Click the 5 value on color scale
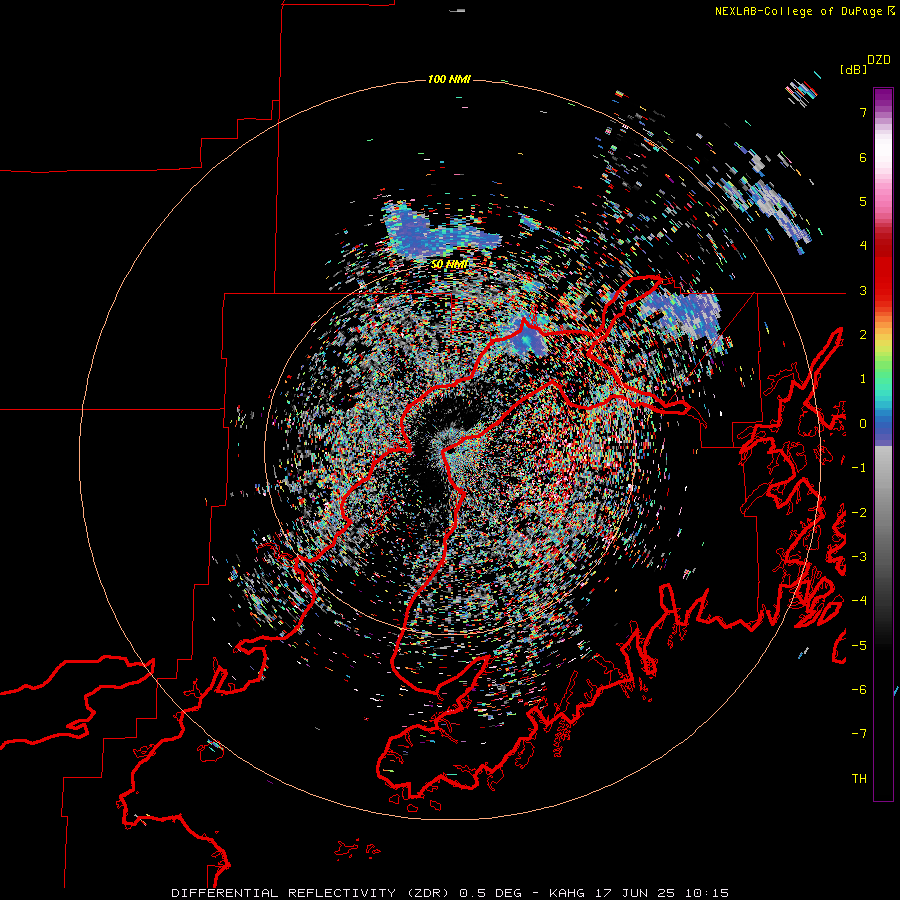Image resolution: width=900 pixels, height=900 pixels. pyautogui.click(x=863, y=201)
